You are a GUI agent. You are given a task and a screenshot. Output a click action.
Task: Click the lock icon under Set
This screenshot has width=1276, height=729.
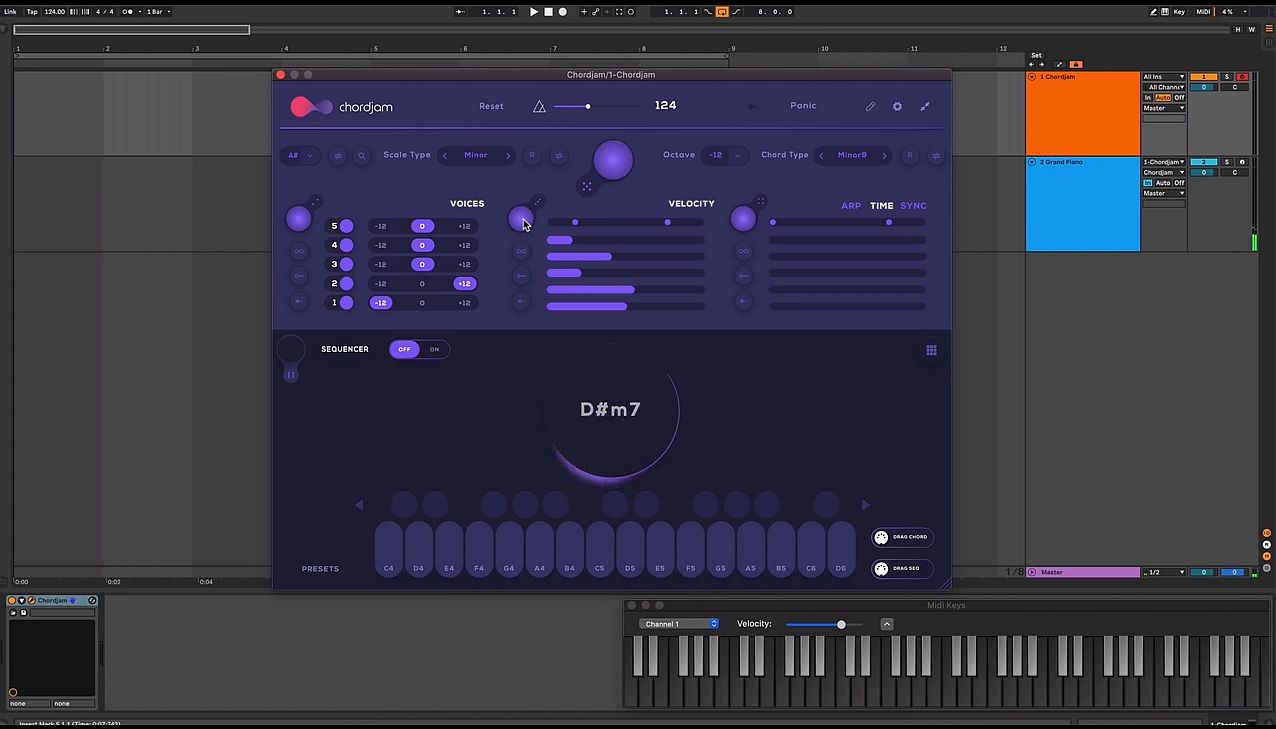1075,64
